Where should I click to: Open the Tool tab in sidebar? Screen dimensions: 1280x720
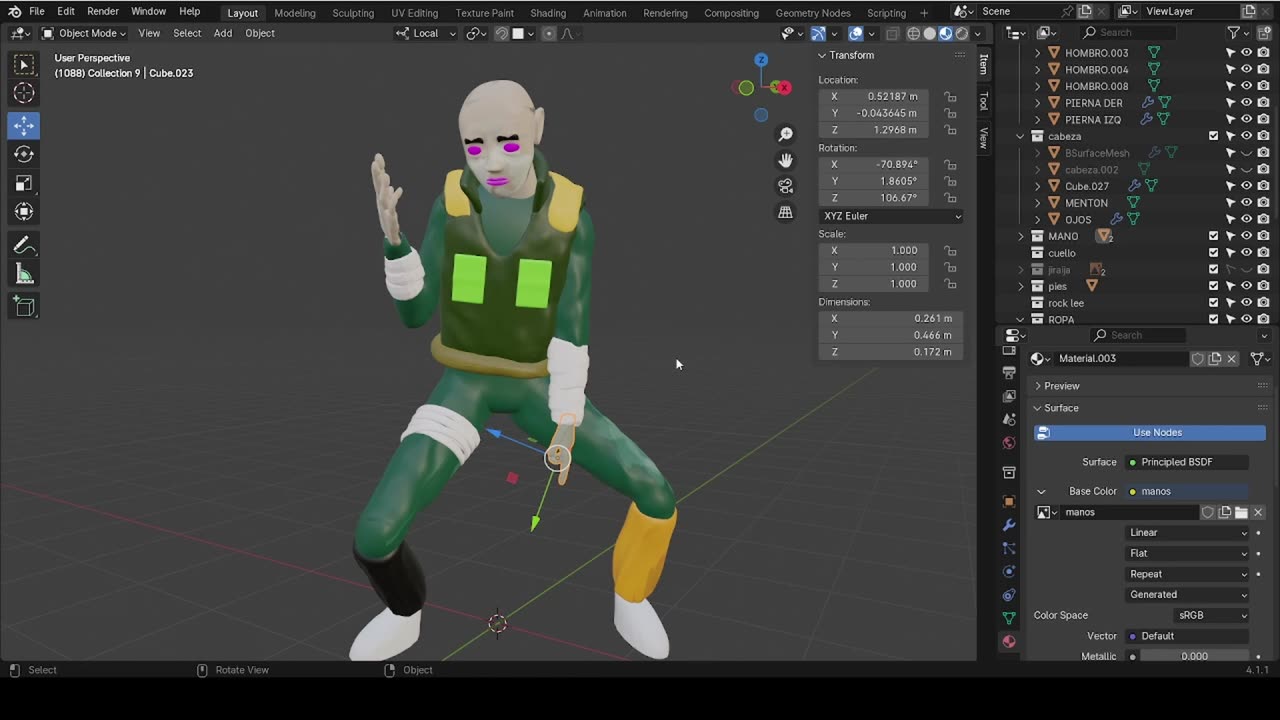click(x=984, y=101)
